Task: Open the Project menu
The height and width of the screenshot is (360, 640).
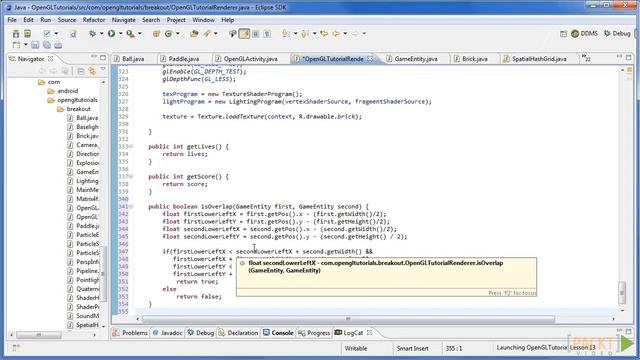Action: point(176,20)
